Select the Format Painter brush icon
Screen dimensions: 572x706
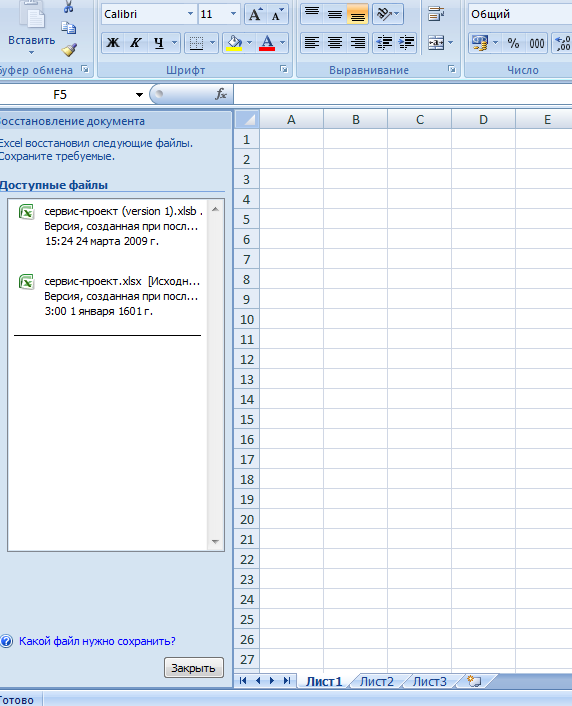click(x=69, y=50)
